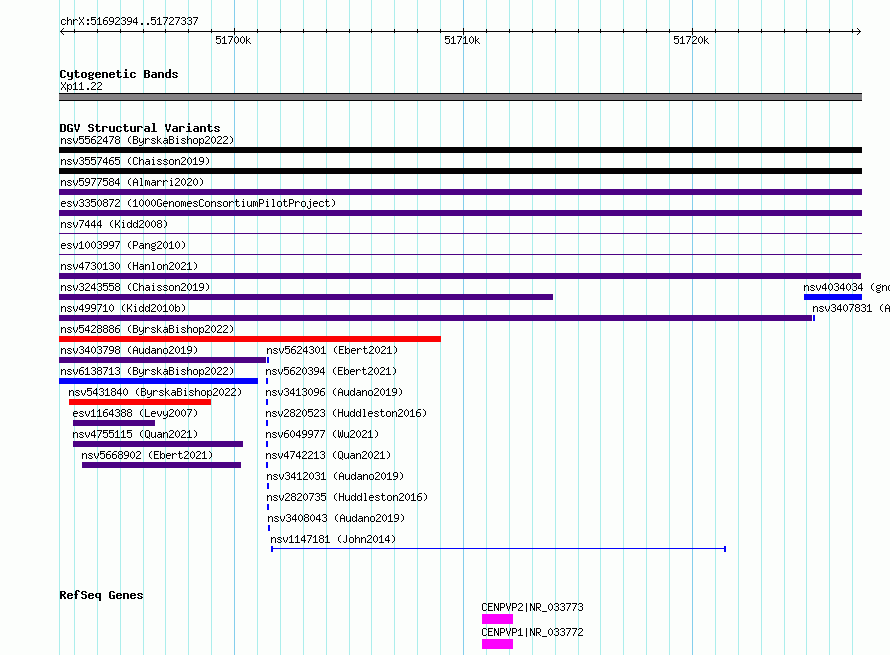Click the purple bar under esv3350872
Image resolution: width=890 pixels, height=655 pixels.
pos(460,213)
